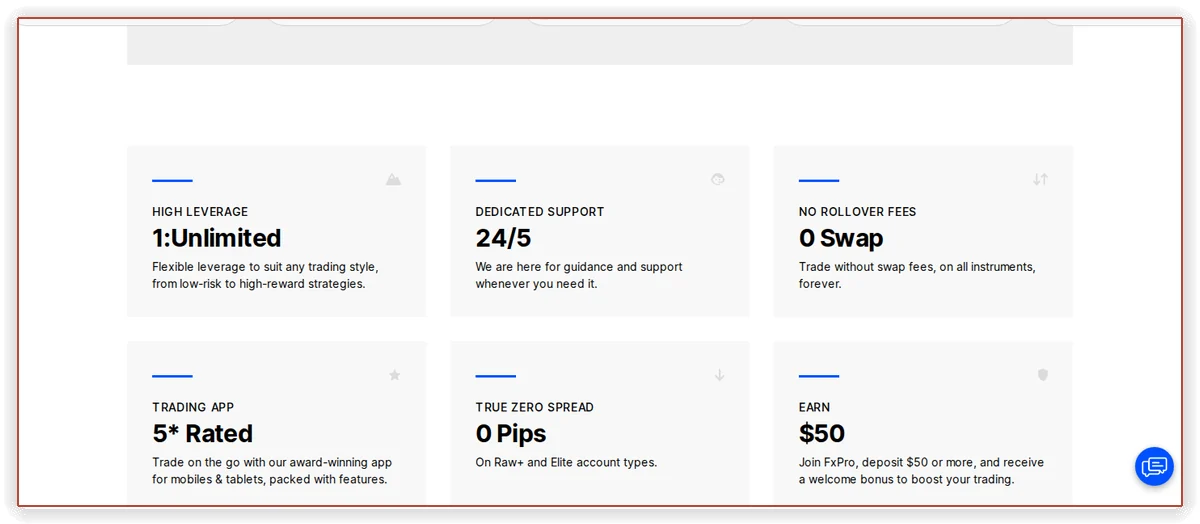Viewport: 1200px width, 524px height.
Task: Open the live chat support button
Action: coord(1154,466)
